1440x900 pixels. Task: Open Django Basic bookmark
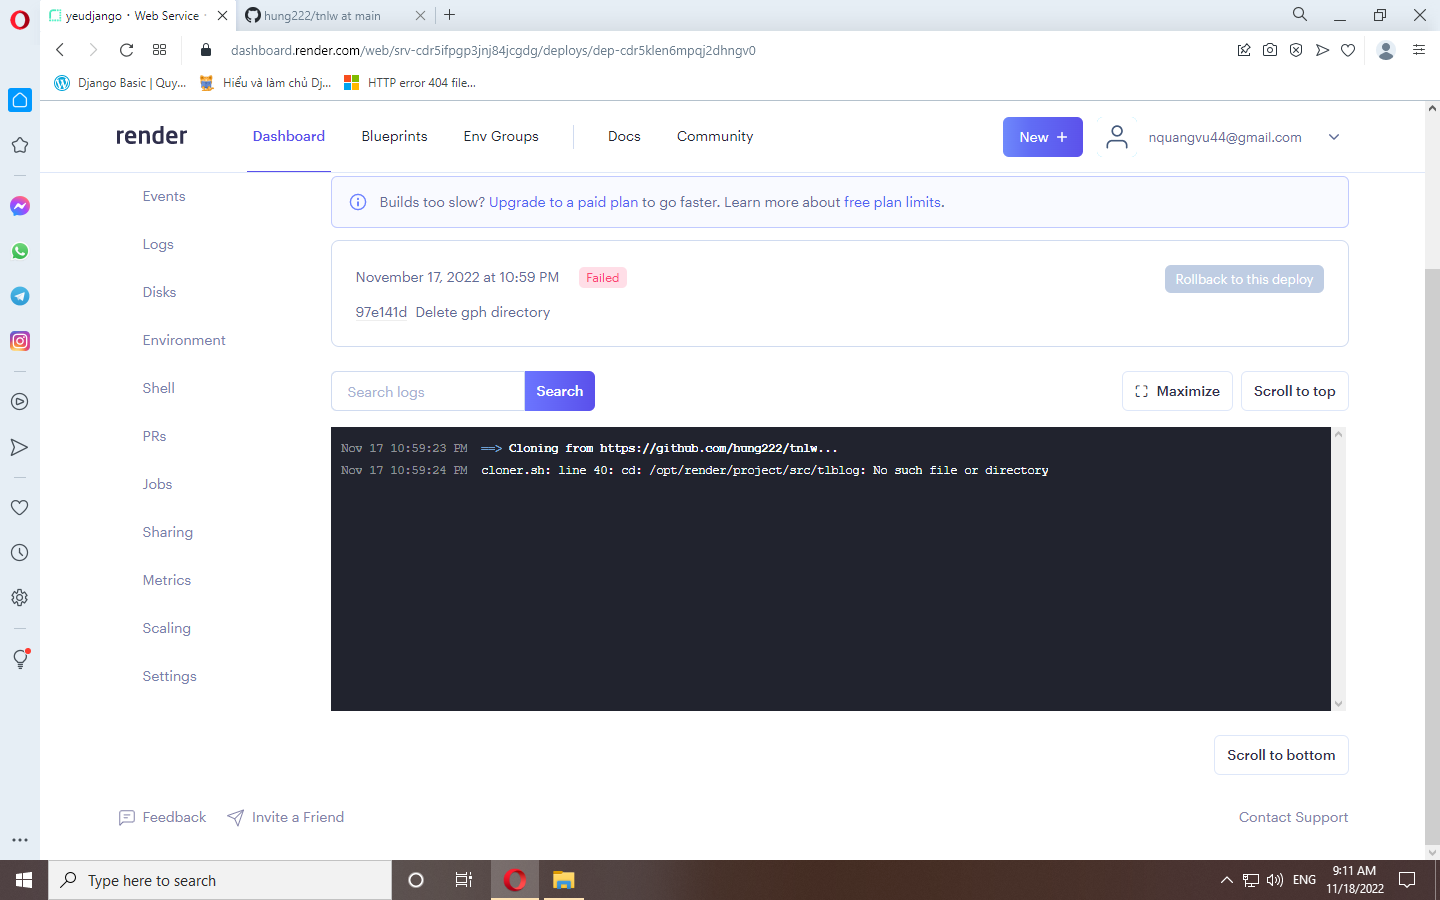(120, 83)
